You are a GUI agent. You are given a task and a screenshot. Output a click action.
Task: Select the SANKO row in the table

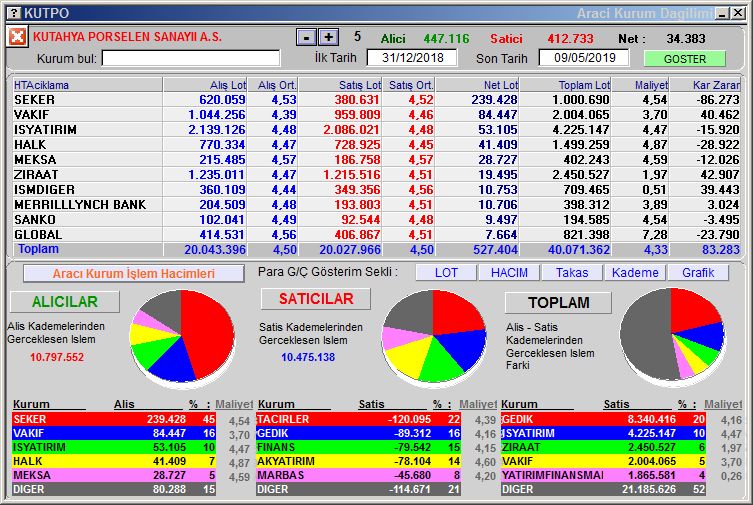pyautogui.click(x=376, y=219)
